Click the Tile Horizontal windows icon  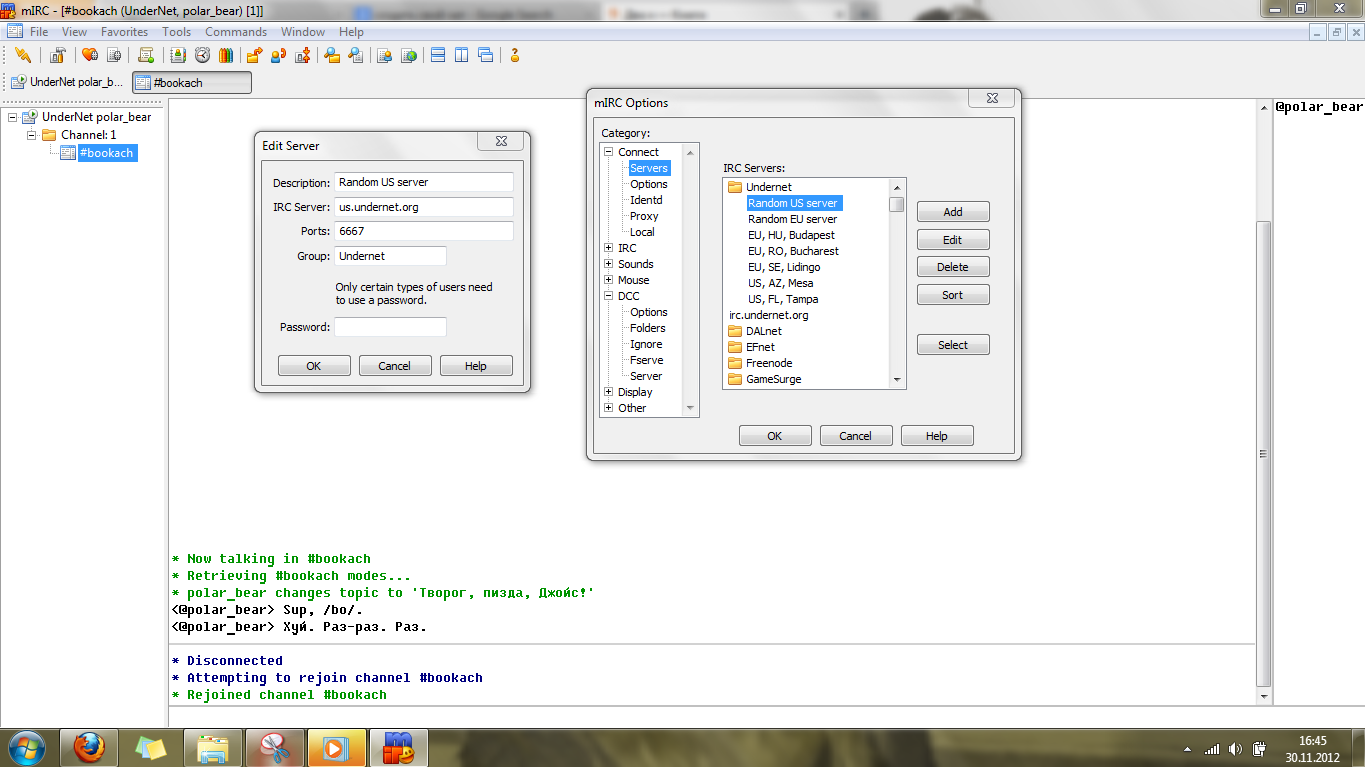coord(437,56)
